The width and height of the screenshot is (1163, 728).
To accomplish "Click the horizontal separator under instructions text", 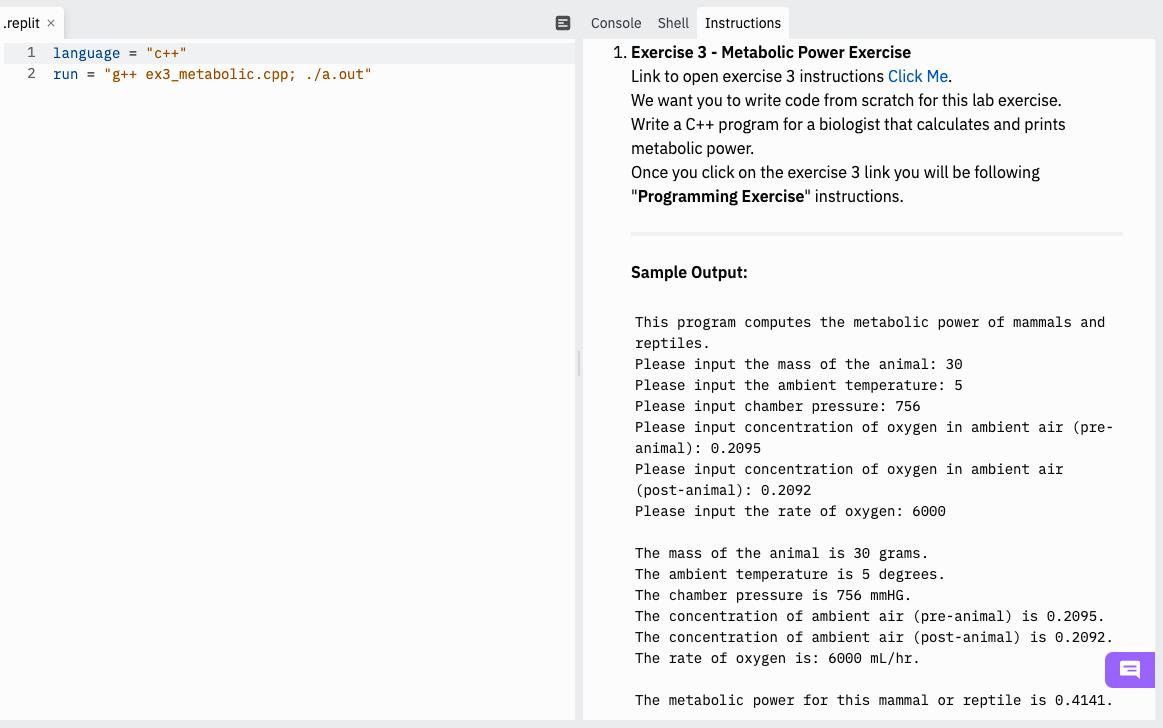I will pyautogui.click(x=877, y=234).
